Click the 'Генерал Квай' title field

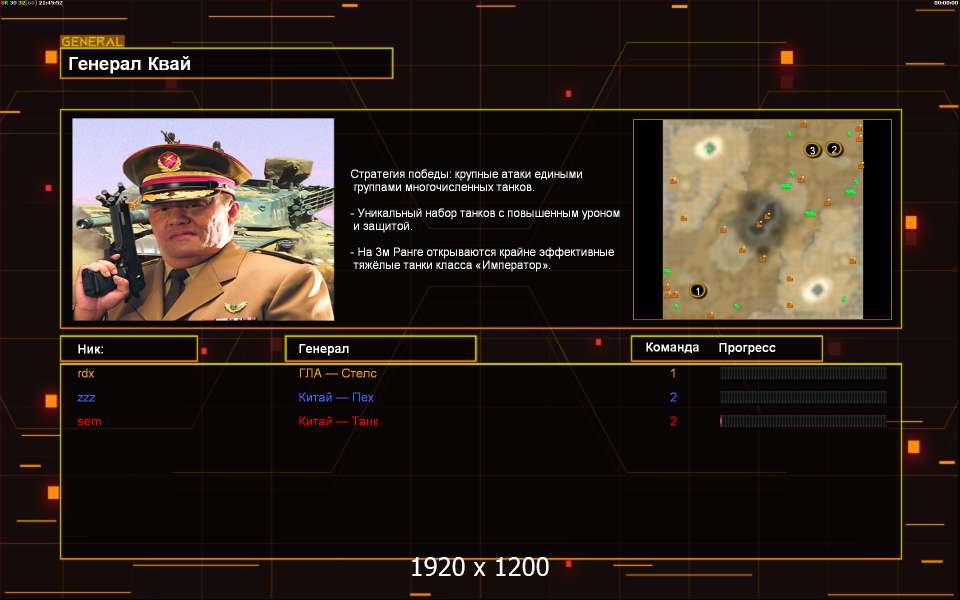click(227, 64)
